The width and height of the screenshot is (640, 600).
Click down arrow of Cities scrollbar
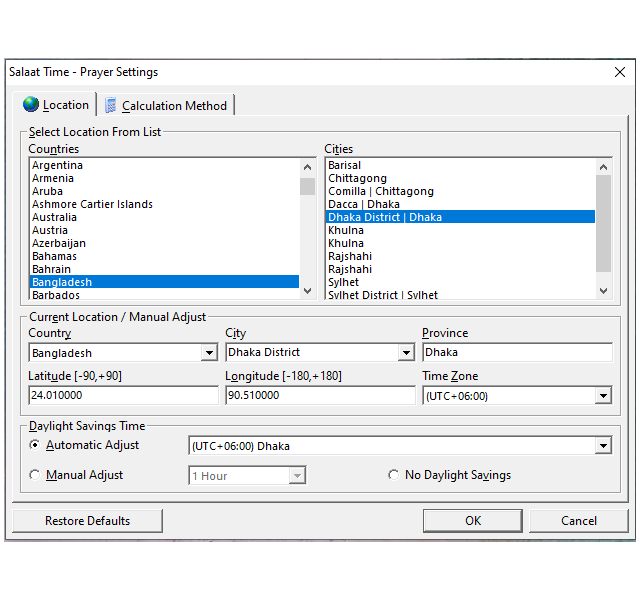(x=603, y=291)
